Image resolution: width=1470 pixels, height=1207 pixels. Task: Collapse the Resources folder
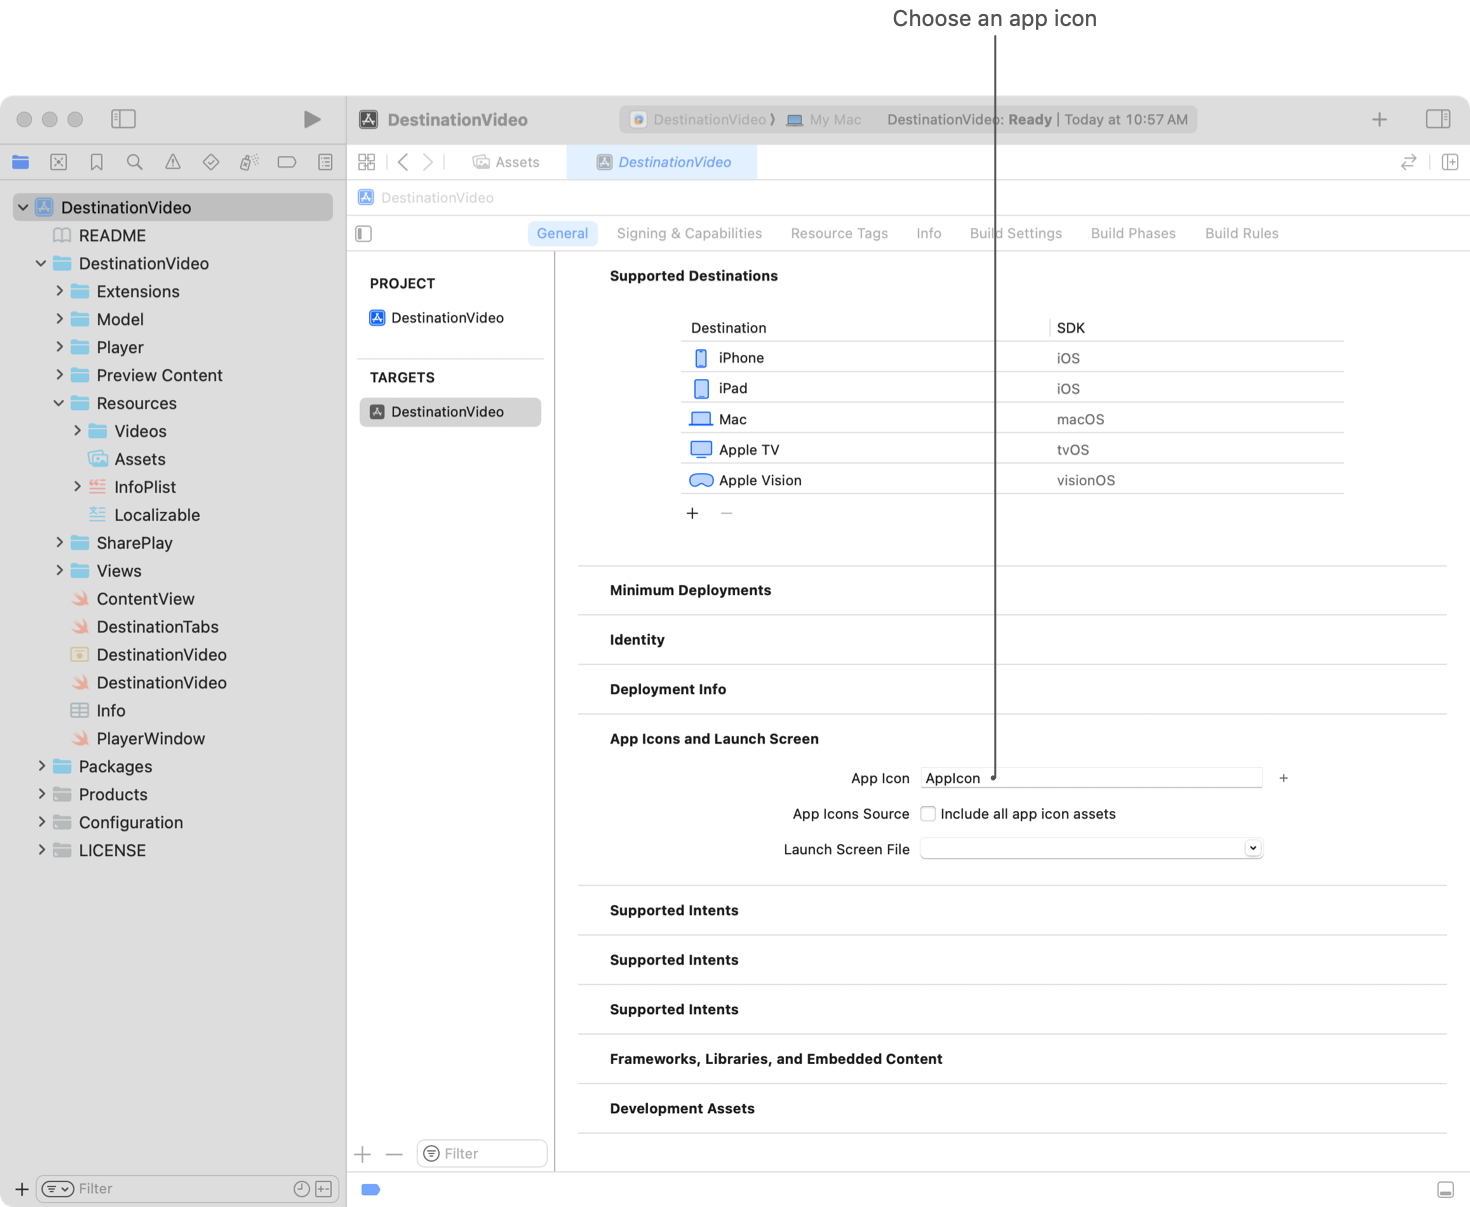click(x=59, y=403)
